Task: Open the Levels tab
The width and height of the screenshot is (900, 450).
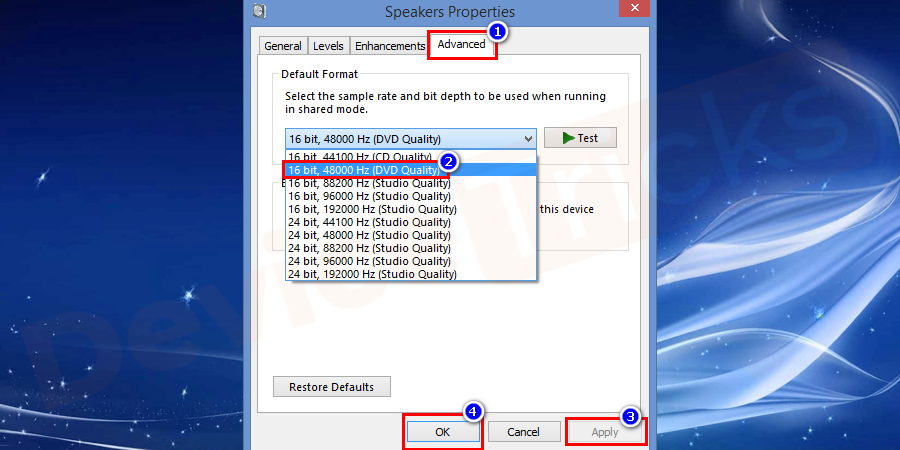Action: 328,46
